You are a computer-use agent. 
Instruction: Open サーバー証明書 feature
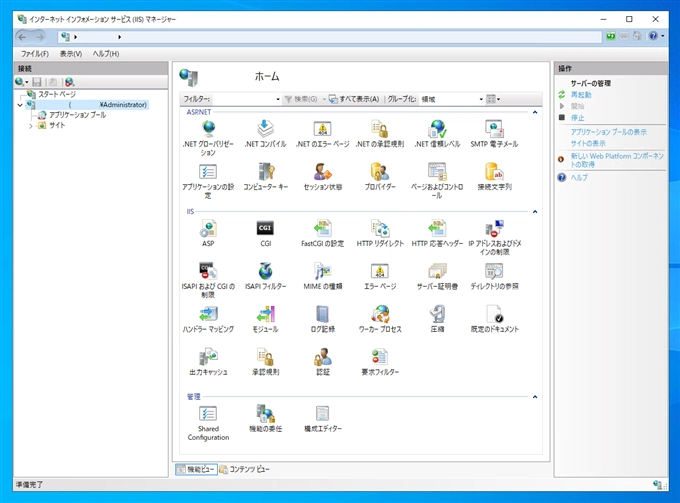[x=437, y=276]
